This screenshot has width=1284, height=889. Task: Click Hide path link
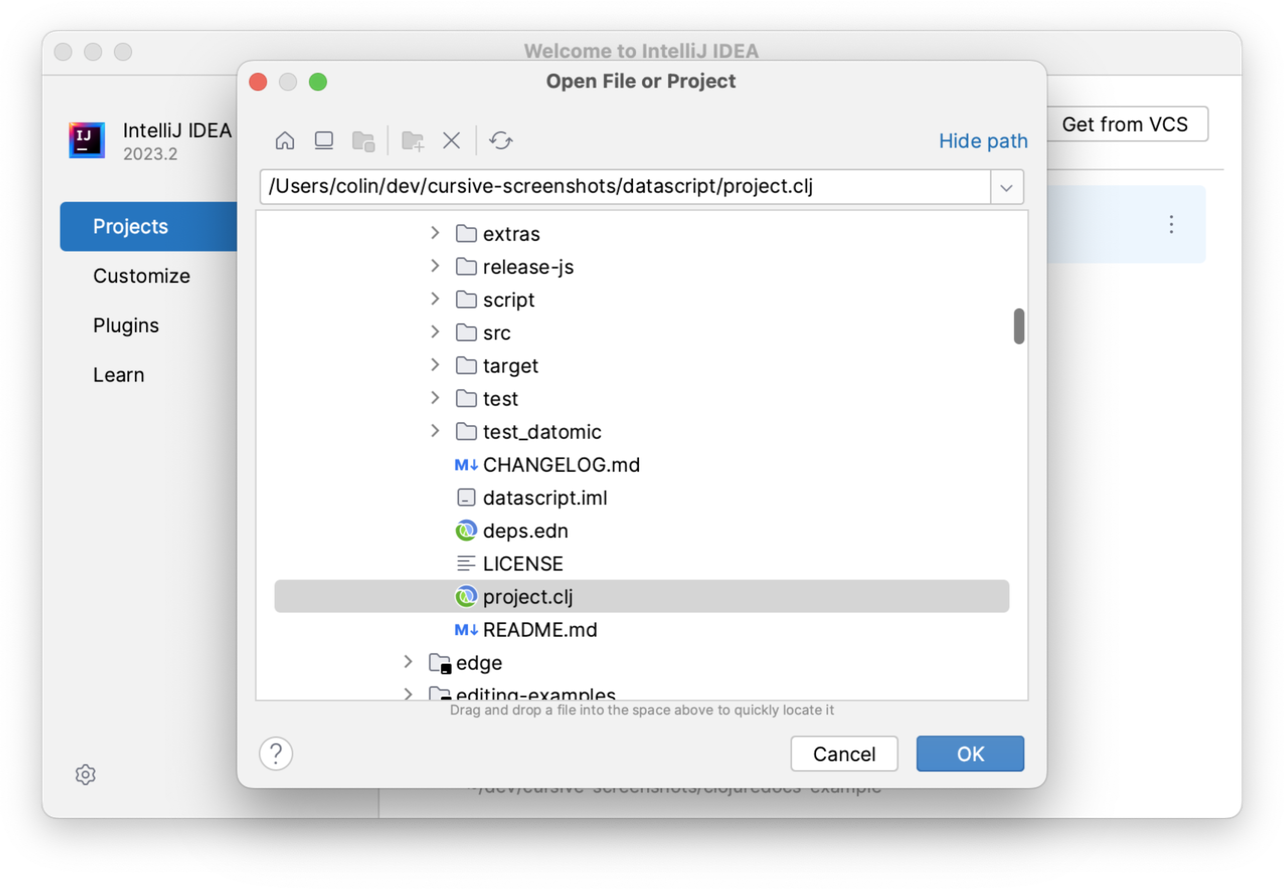(983, 141)
